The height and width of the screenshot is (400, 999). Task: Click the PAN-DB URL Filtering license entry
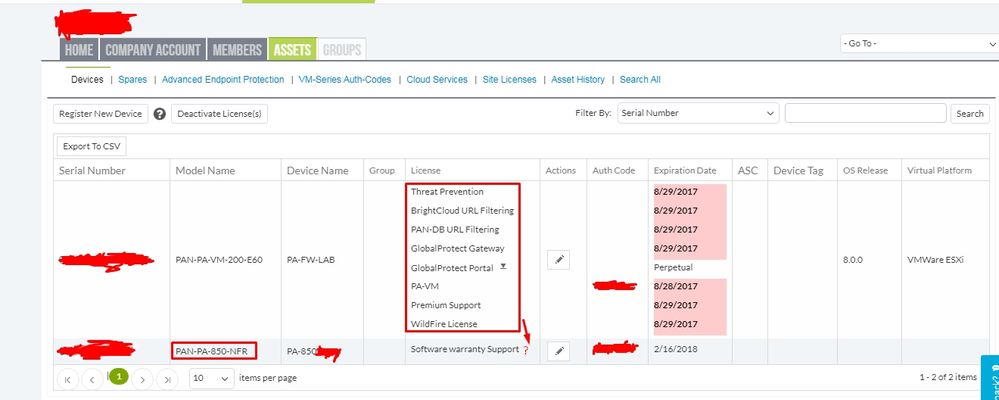pos(455,229)
